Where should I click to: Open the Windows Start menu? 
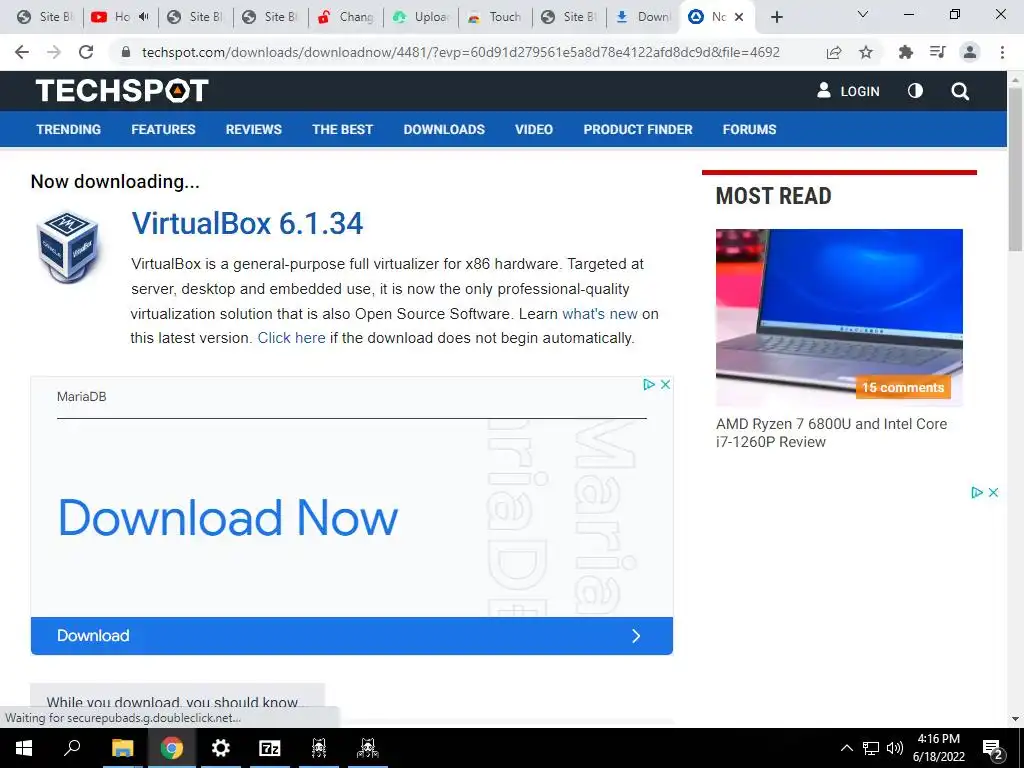click(x=24, y=748)
